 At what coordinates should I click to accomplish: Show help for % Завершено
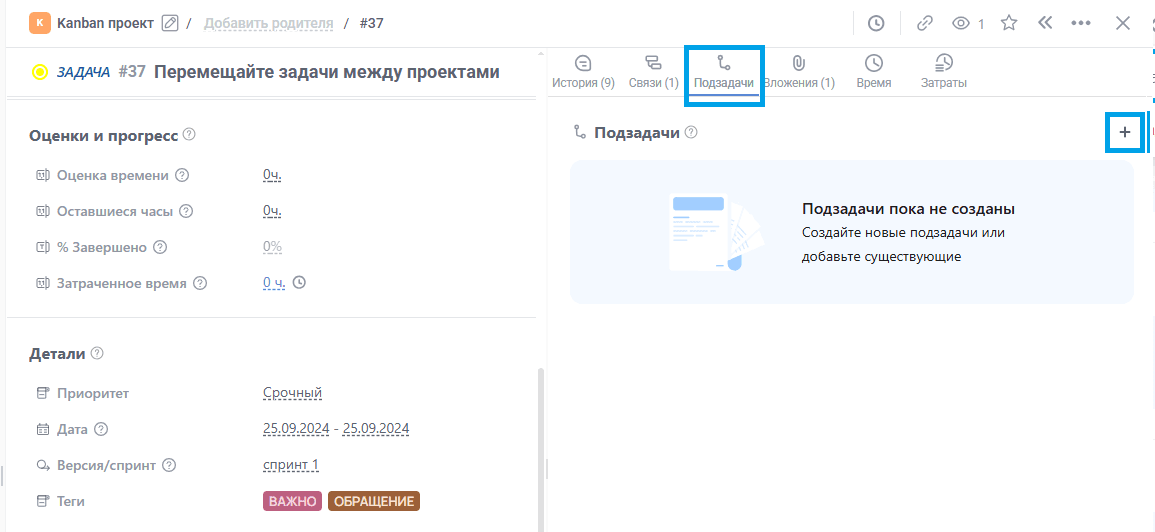(x=160, y=247)
